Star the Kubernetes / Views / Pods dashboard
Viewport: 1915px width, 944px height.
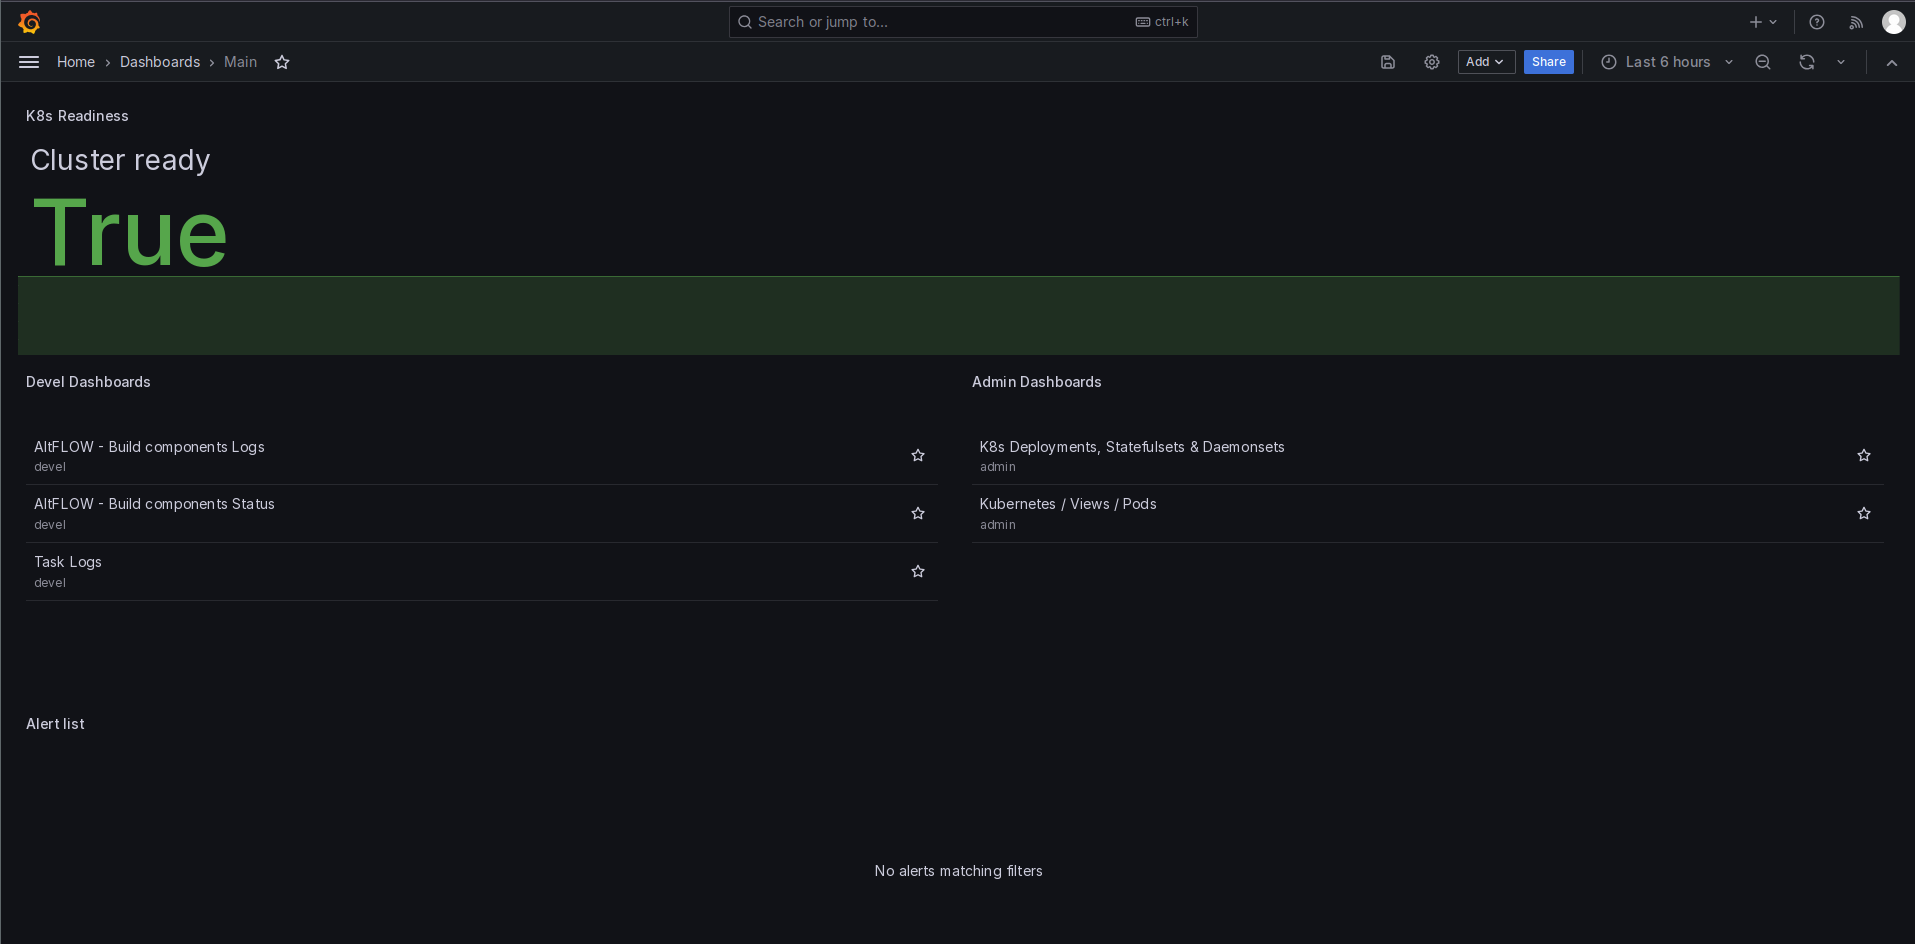[x=1864, y=513]
